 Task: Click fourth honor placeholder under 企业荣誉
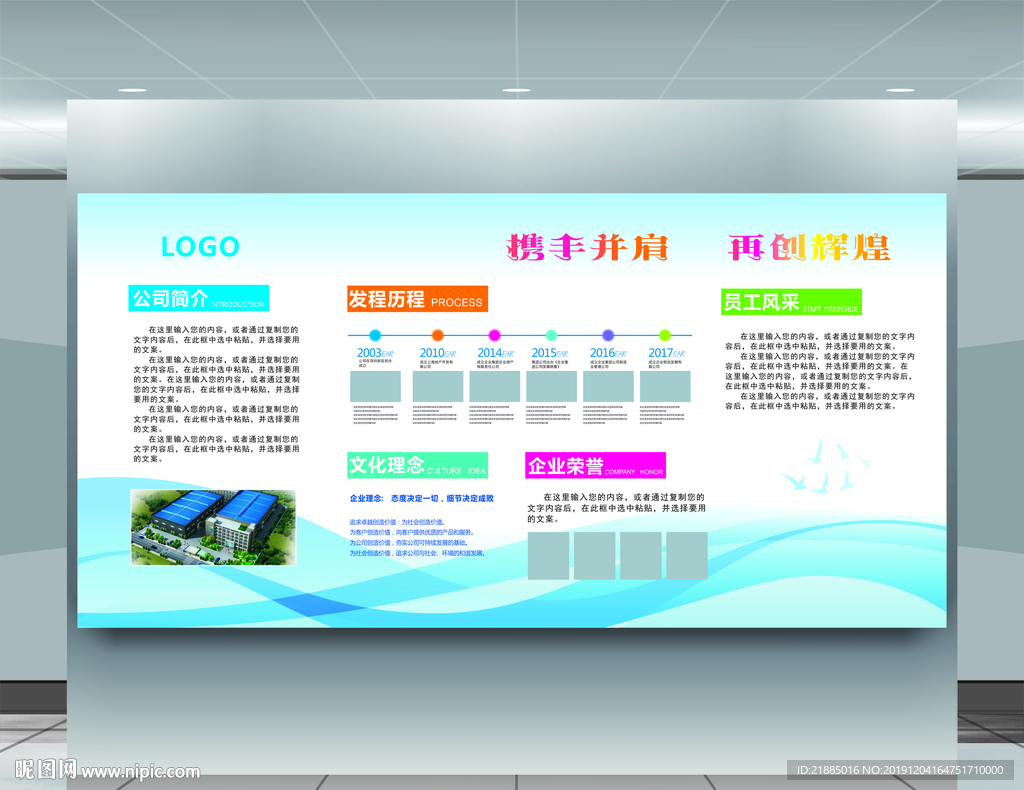pyautogui.click(x=687, y=556)
